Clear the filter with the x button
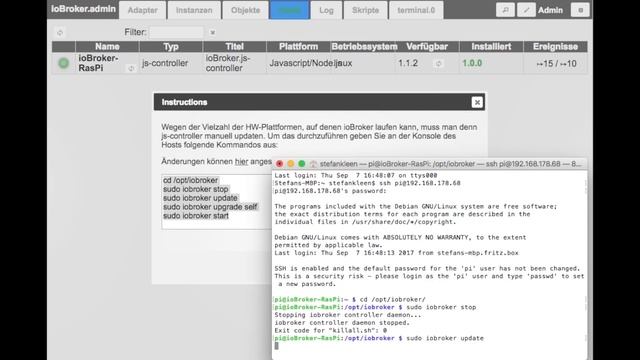 coord(212,33)
